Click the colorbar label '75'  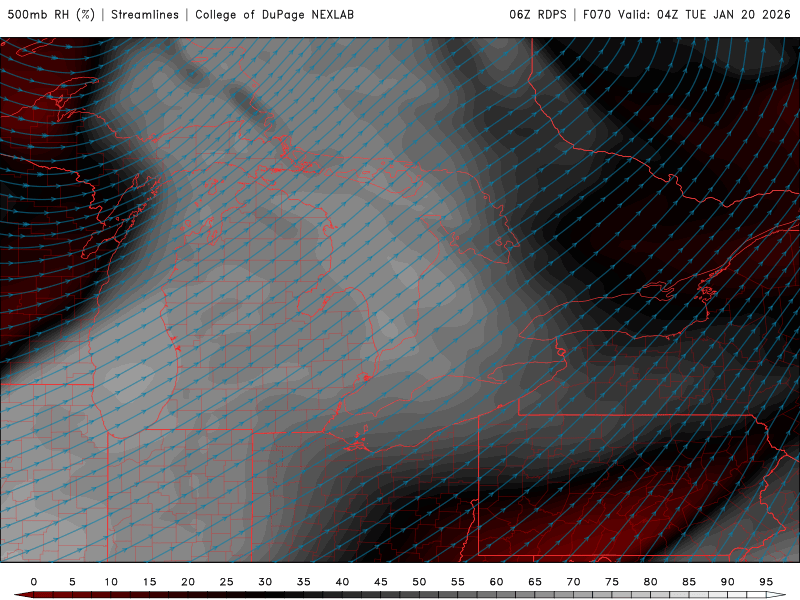click(x=612, y=582)
